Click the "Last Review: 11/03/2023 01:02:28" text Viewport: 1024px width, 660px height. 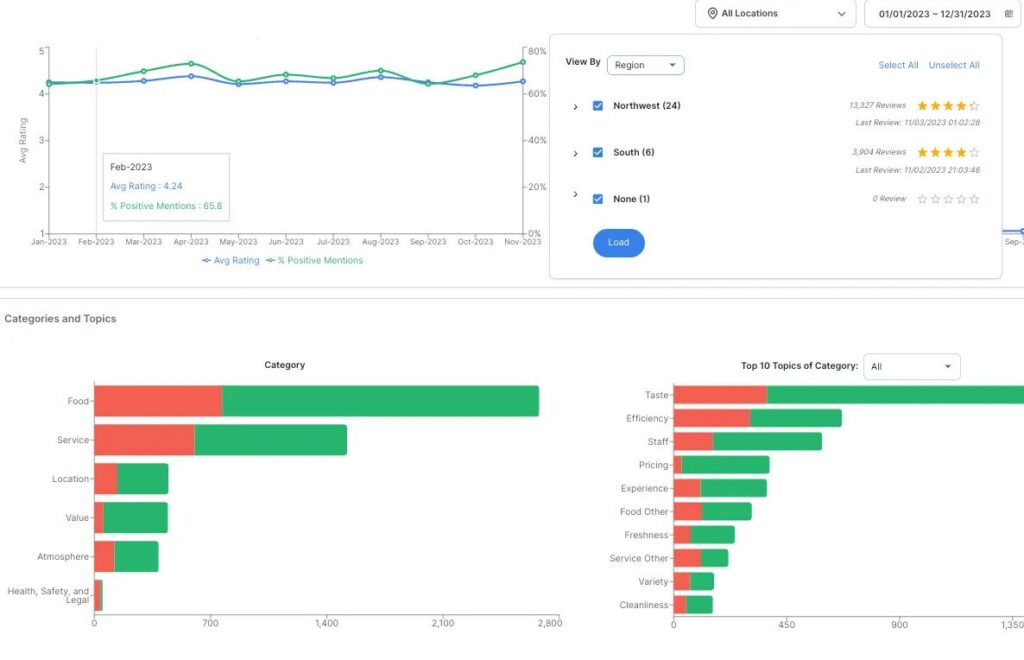918,123
